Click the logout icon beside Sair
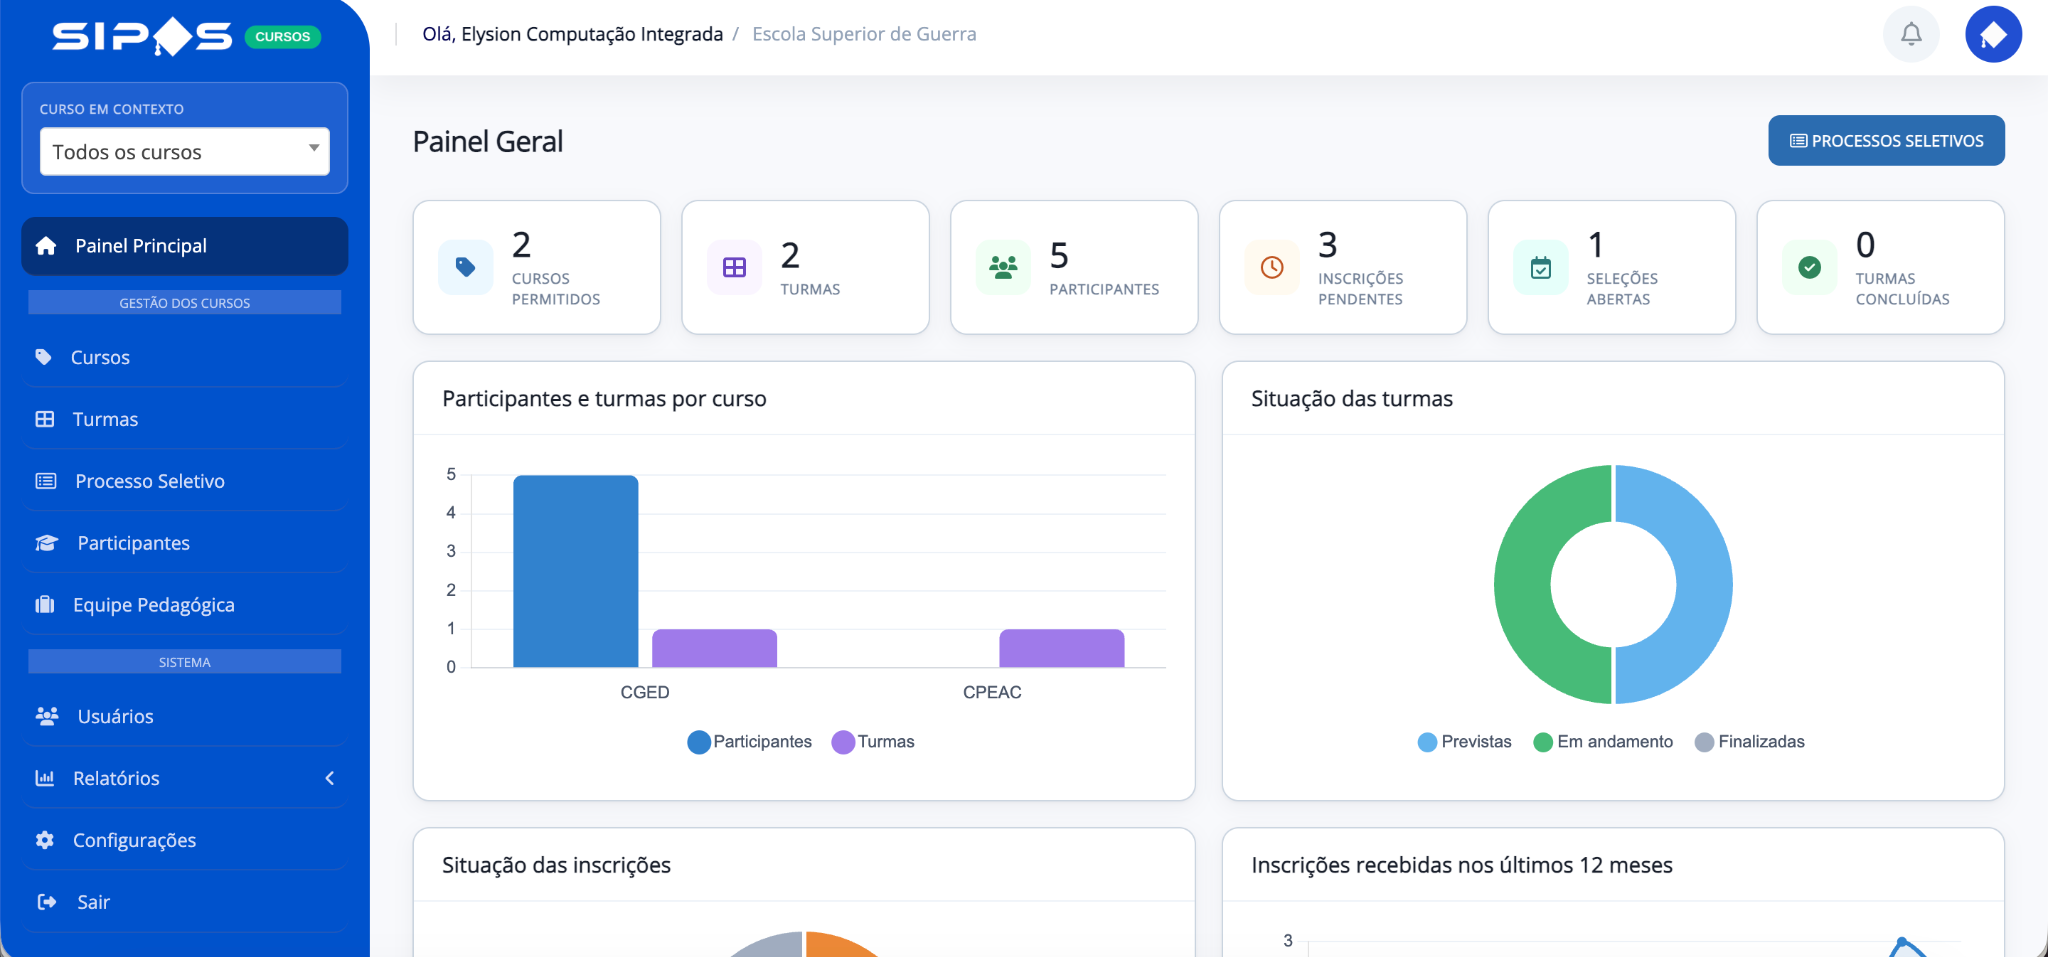 point(46,902)
